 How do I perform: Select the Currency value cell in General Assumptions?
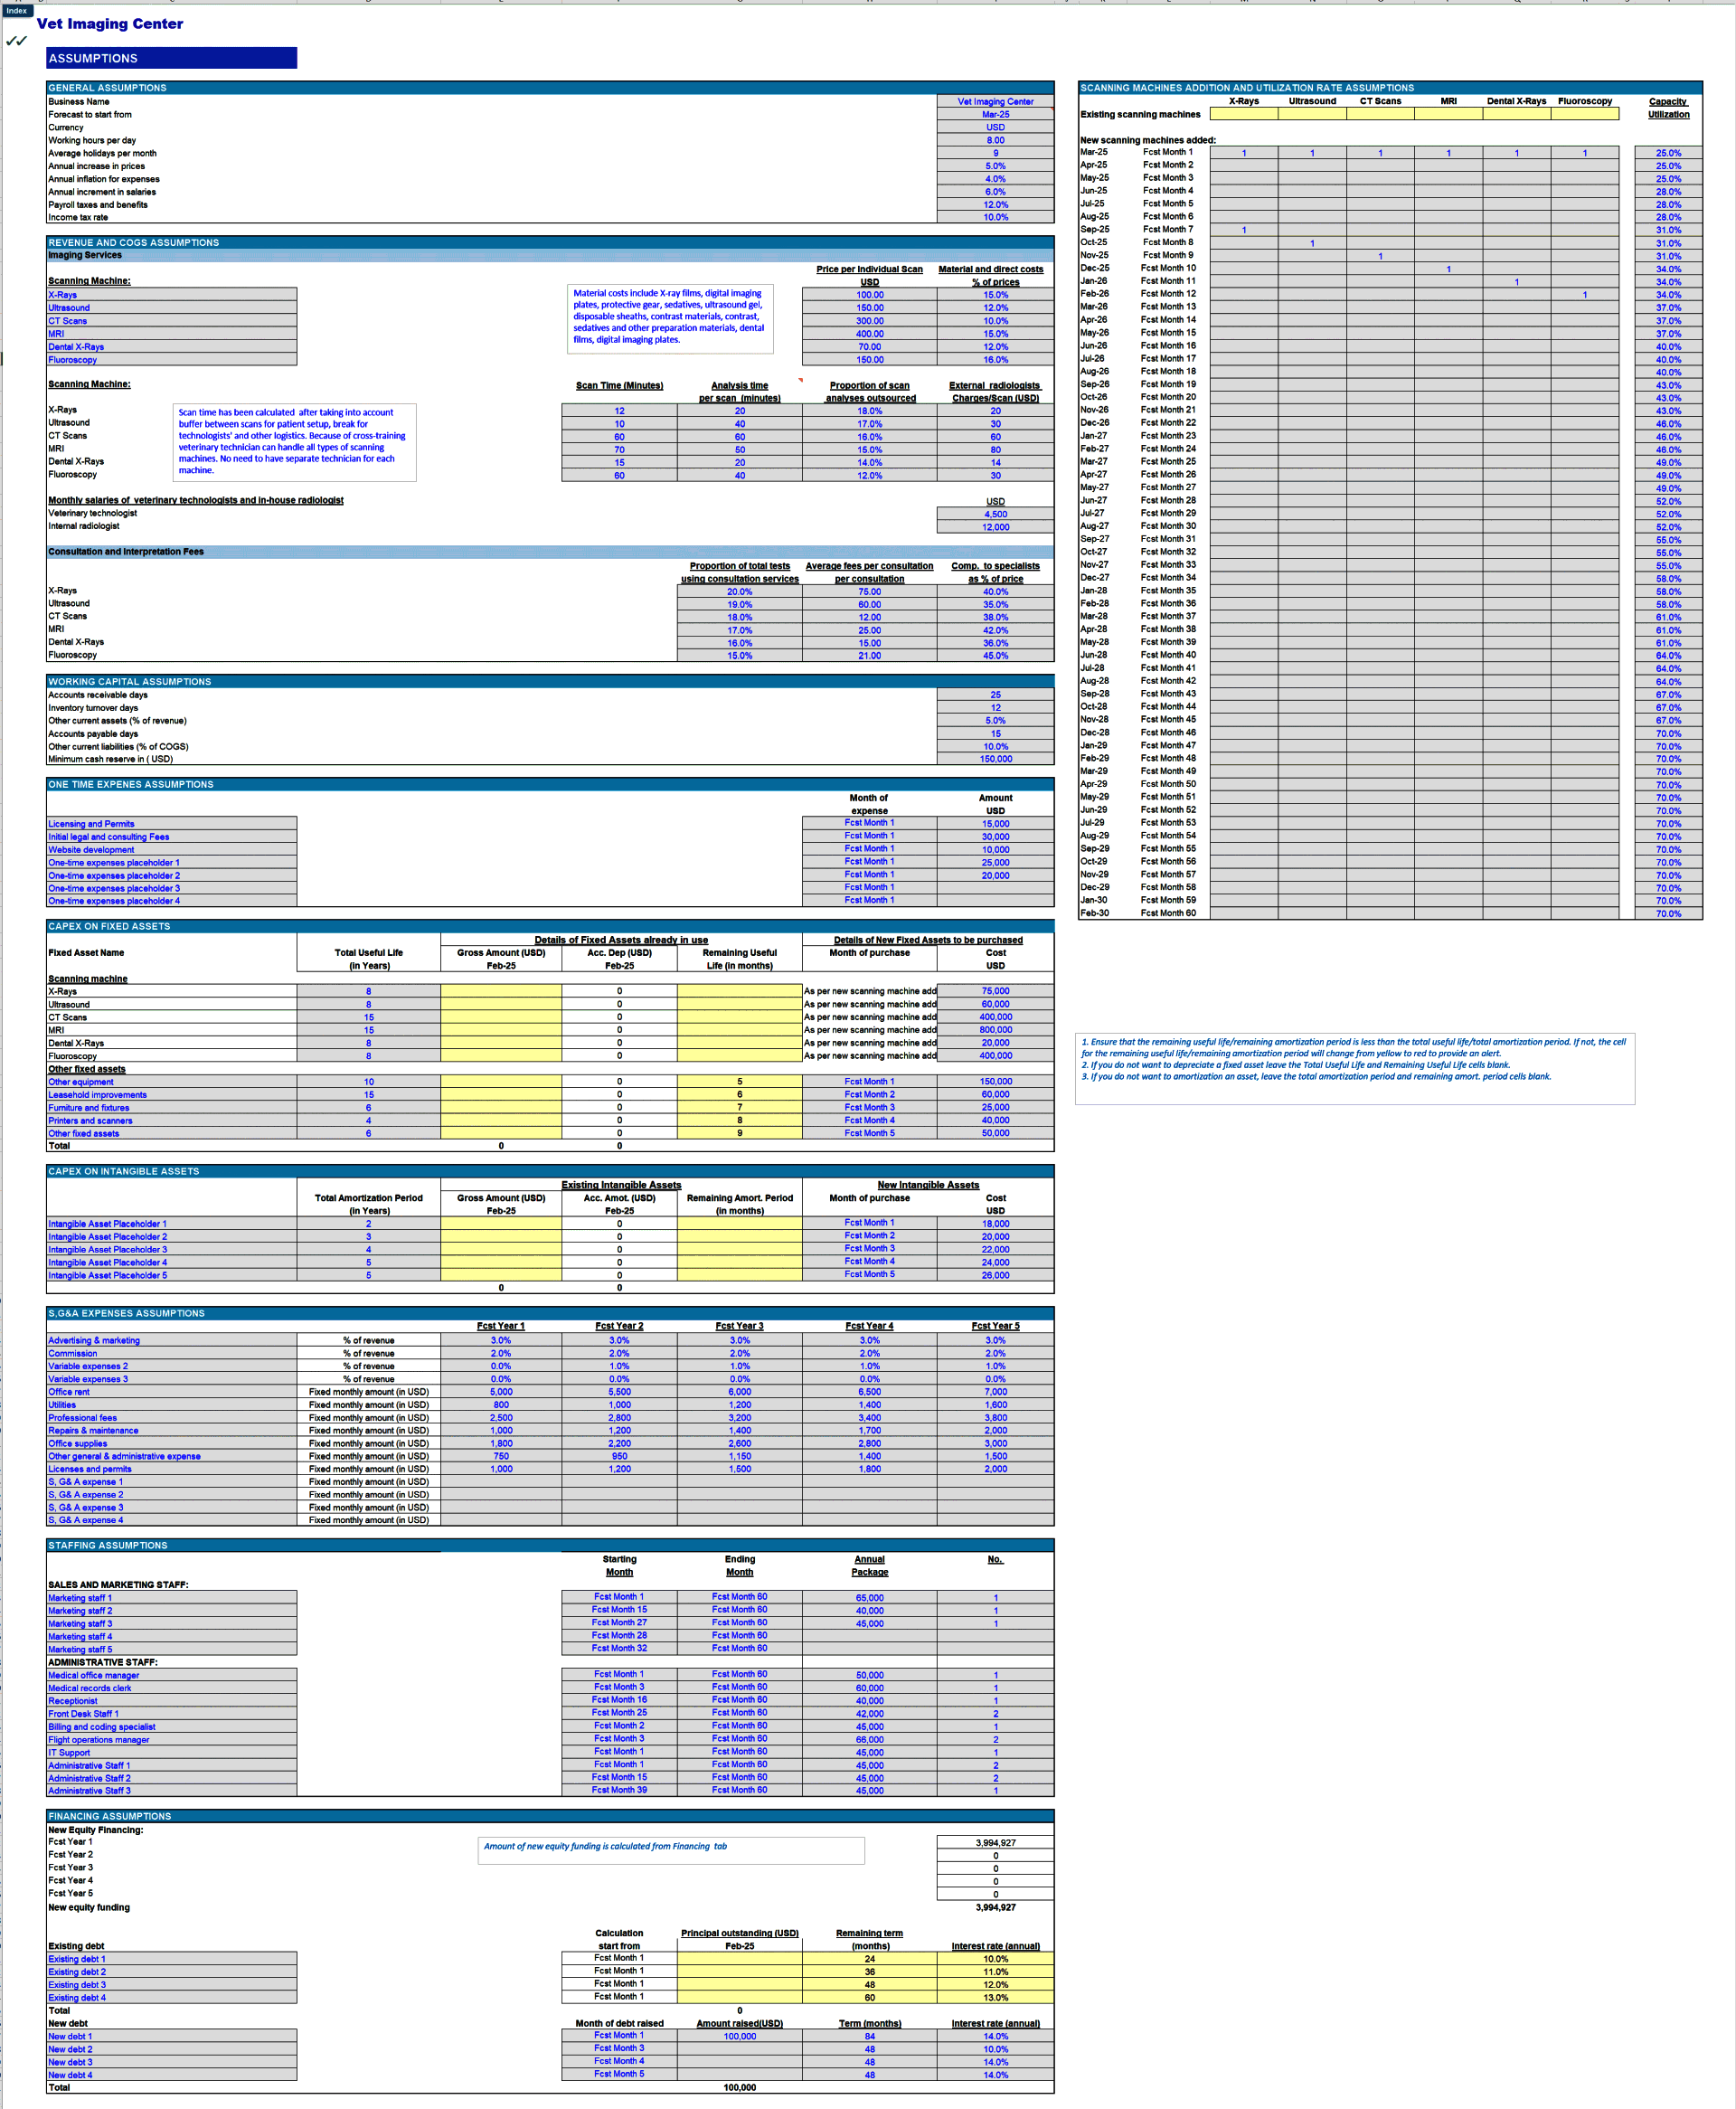(x=995, y=127)
